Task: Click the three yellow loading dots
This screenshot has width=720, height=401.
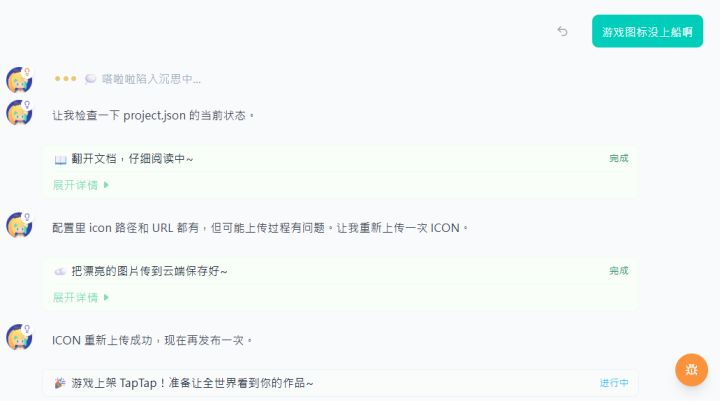Action: (x=66, y=79)
